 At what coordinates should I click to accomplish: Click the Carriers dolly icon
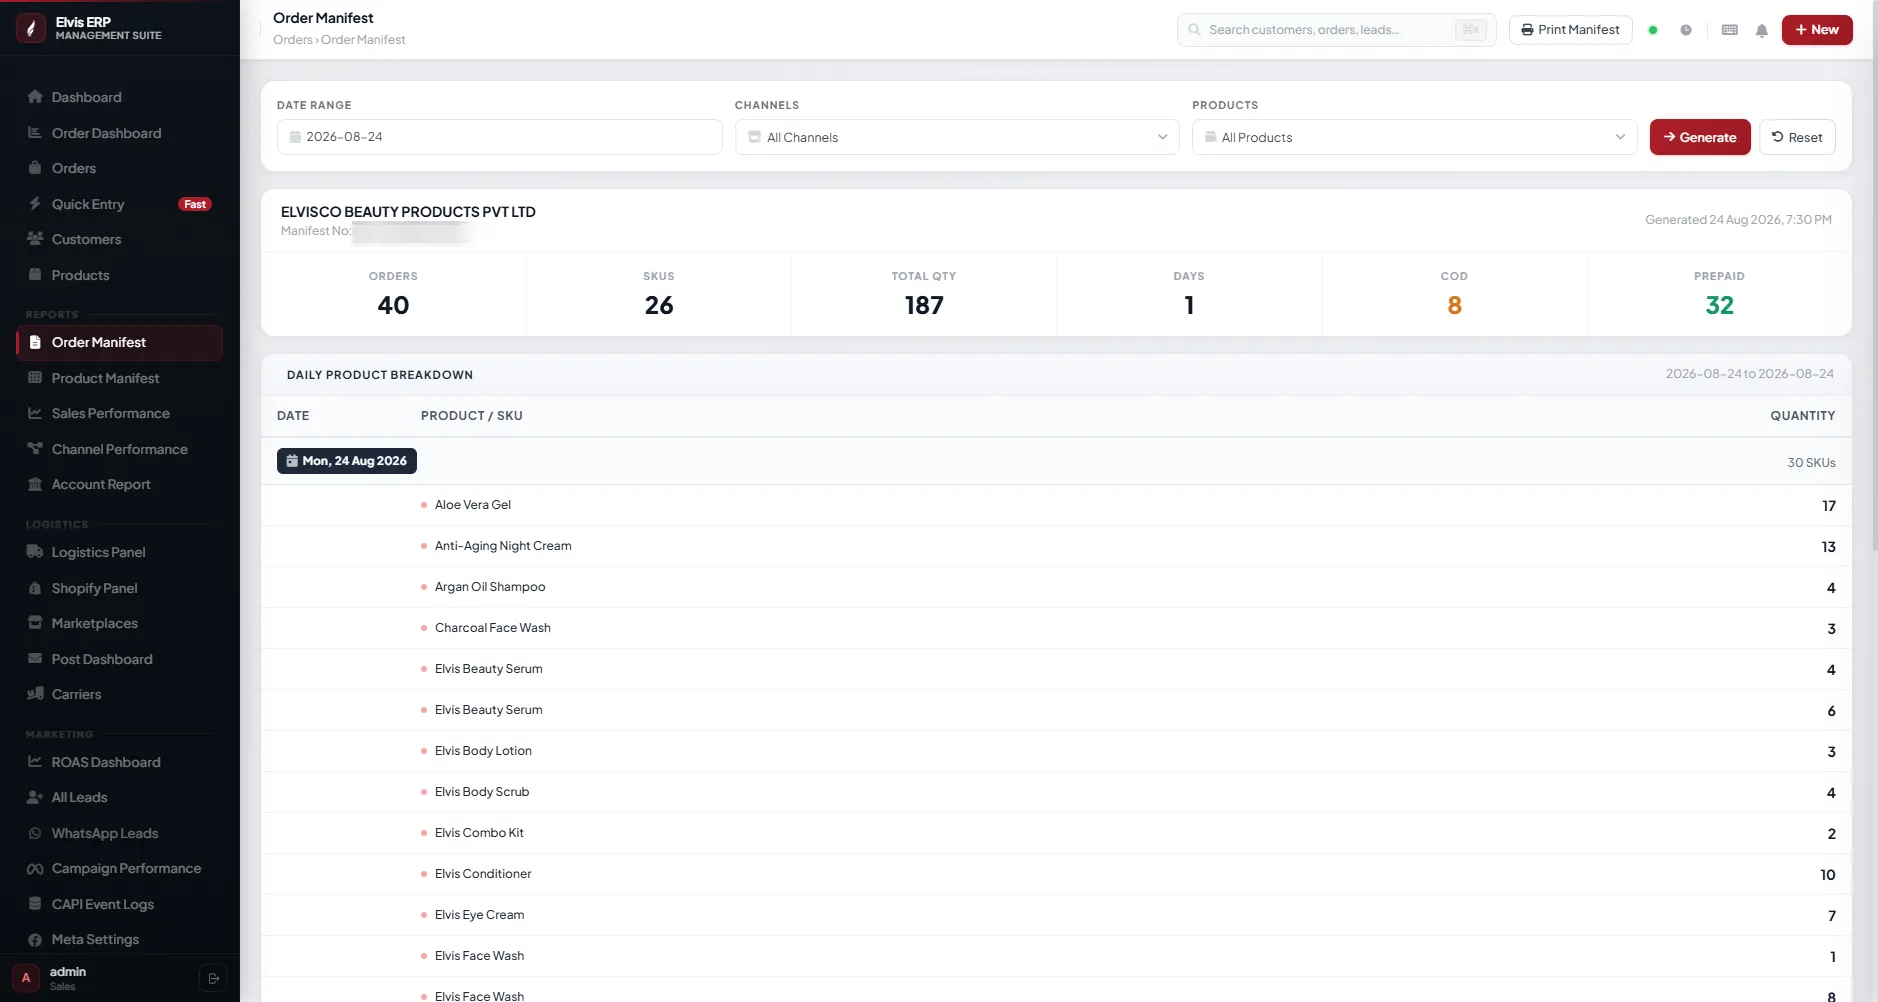coord(35,694)
